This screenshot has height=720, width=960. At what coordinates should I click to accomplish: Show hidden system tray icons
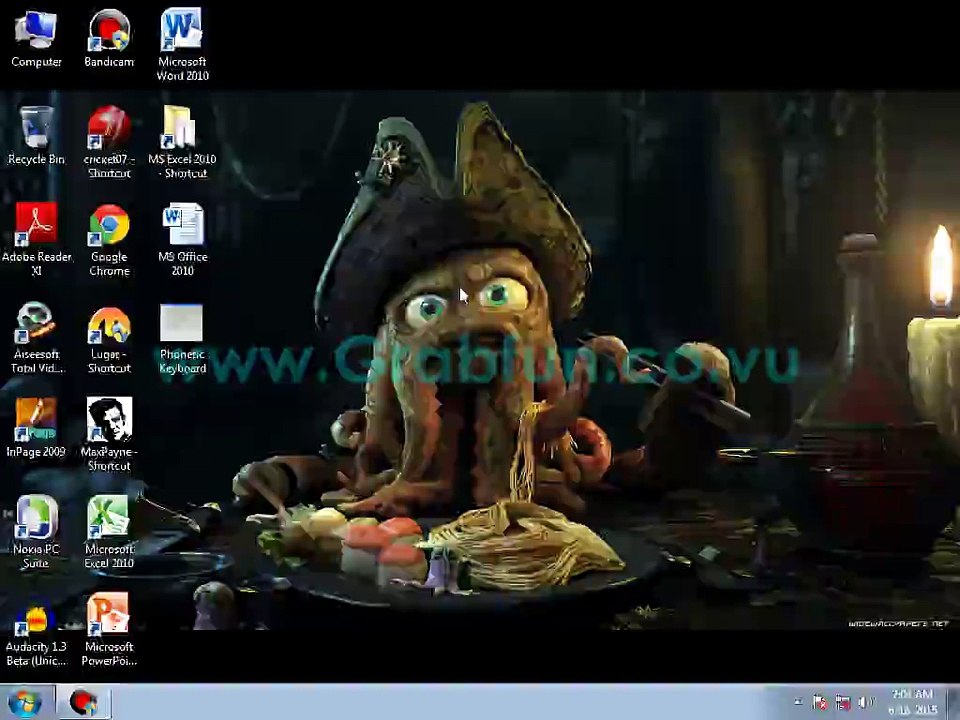[798, 702]
